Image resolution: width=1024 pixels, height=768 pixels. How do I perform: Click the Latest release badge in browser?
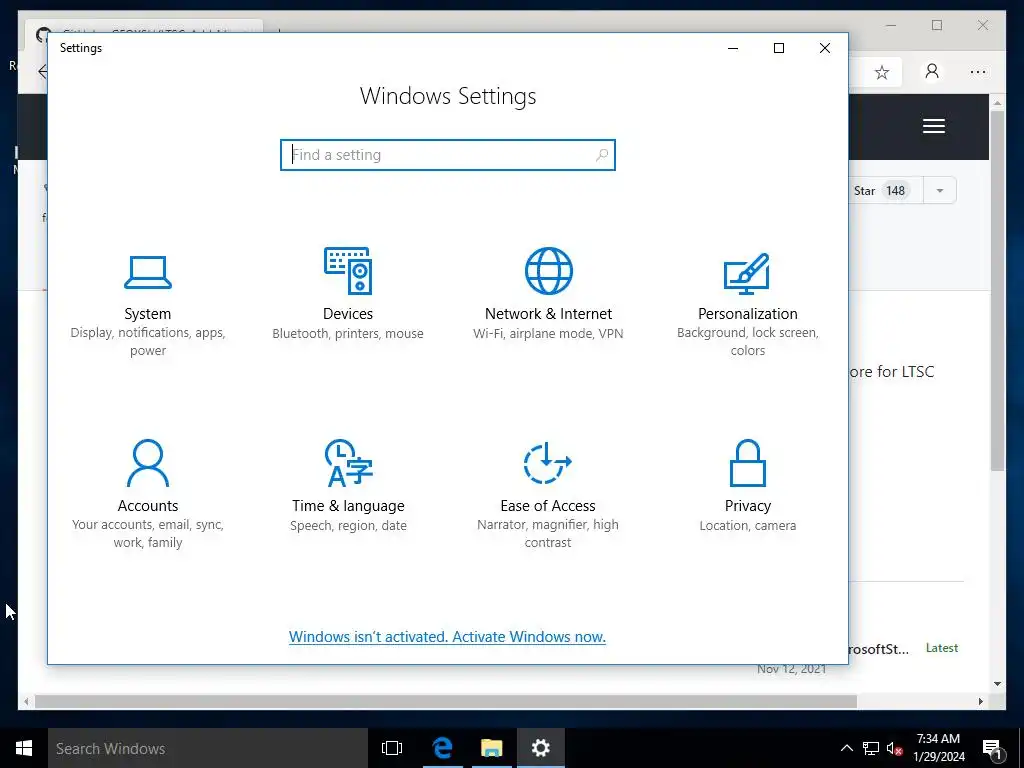coord(942,648)
